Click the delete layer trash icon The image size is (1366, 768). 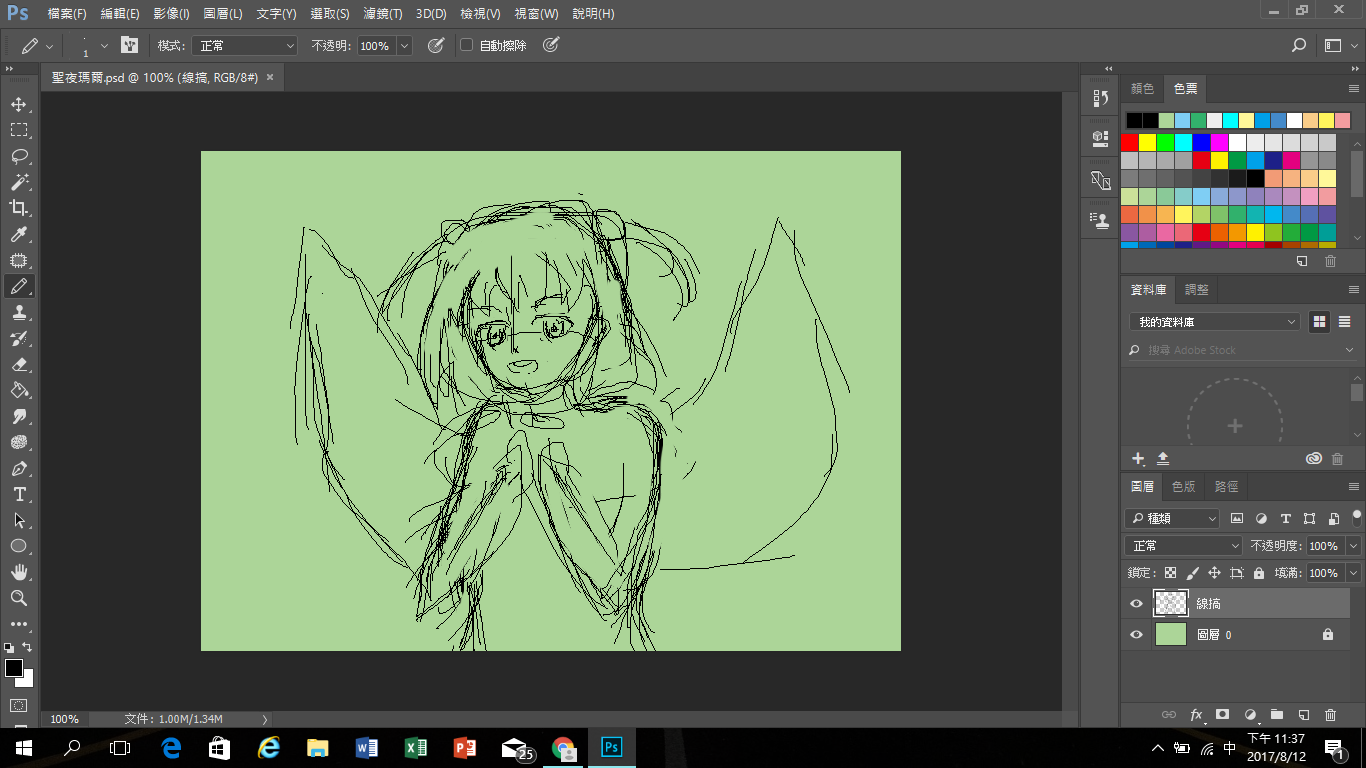pyautogui.click(x=1330, y=715)
